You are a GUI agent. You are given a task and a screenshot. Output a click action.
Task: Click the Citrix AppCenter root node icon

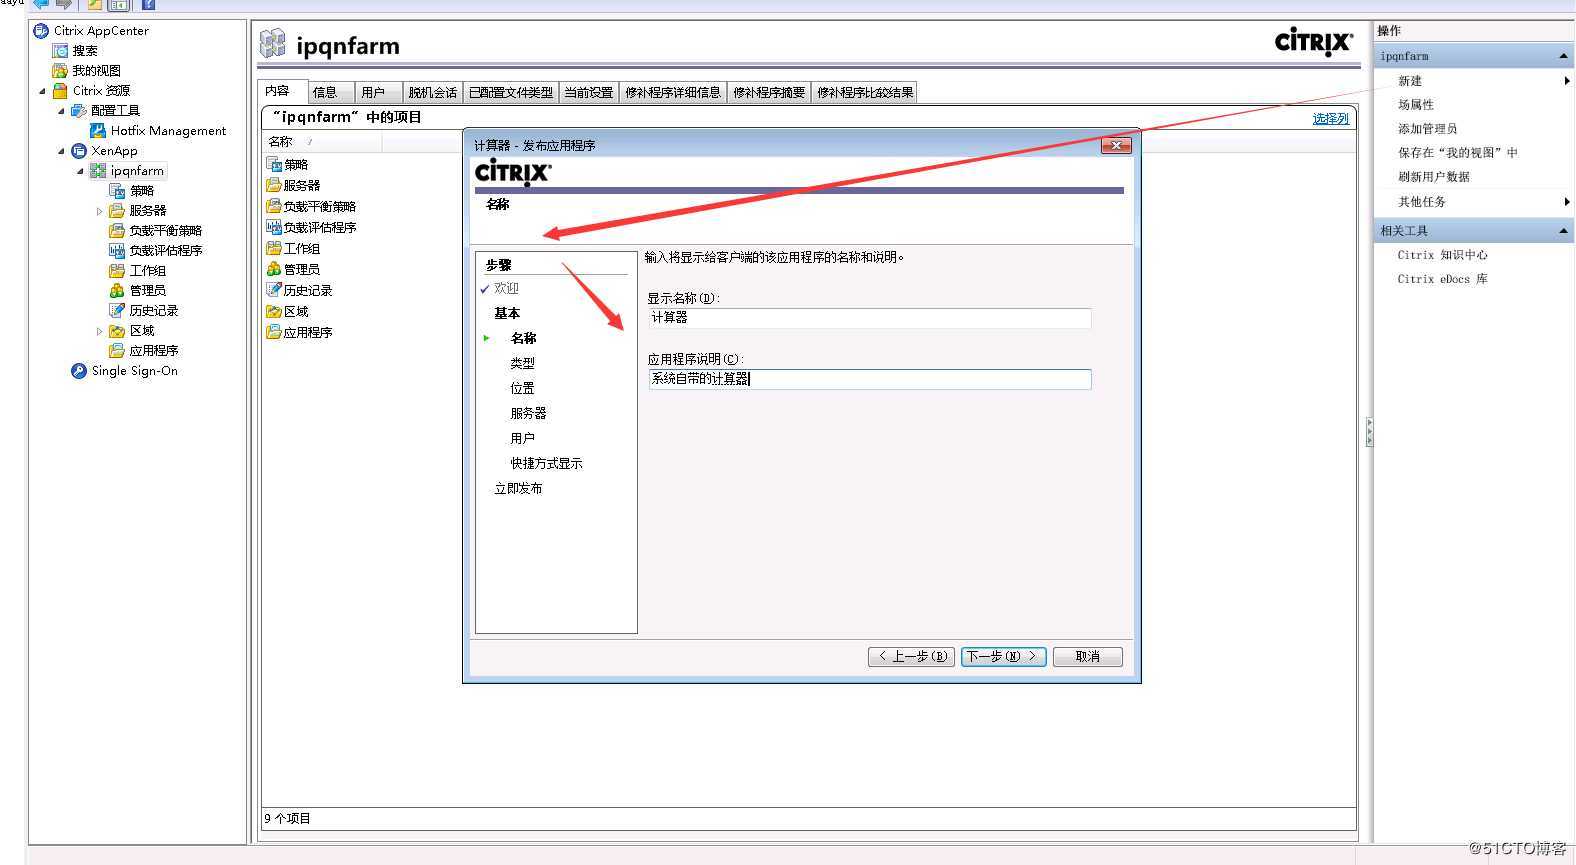click(x=41, y=31)
